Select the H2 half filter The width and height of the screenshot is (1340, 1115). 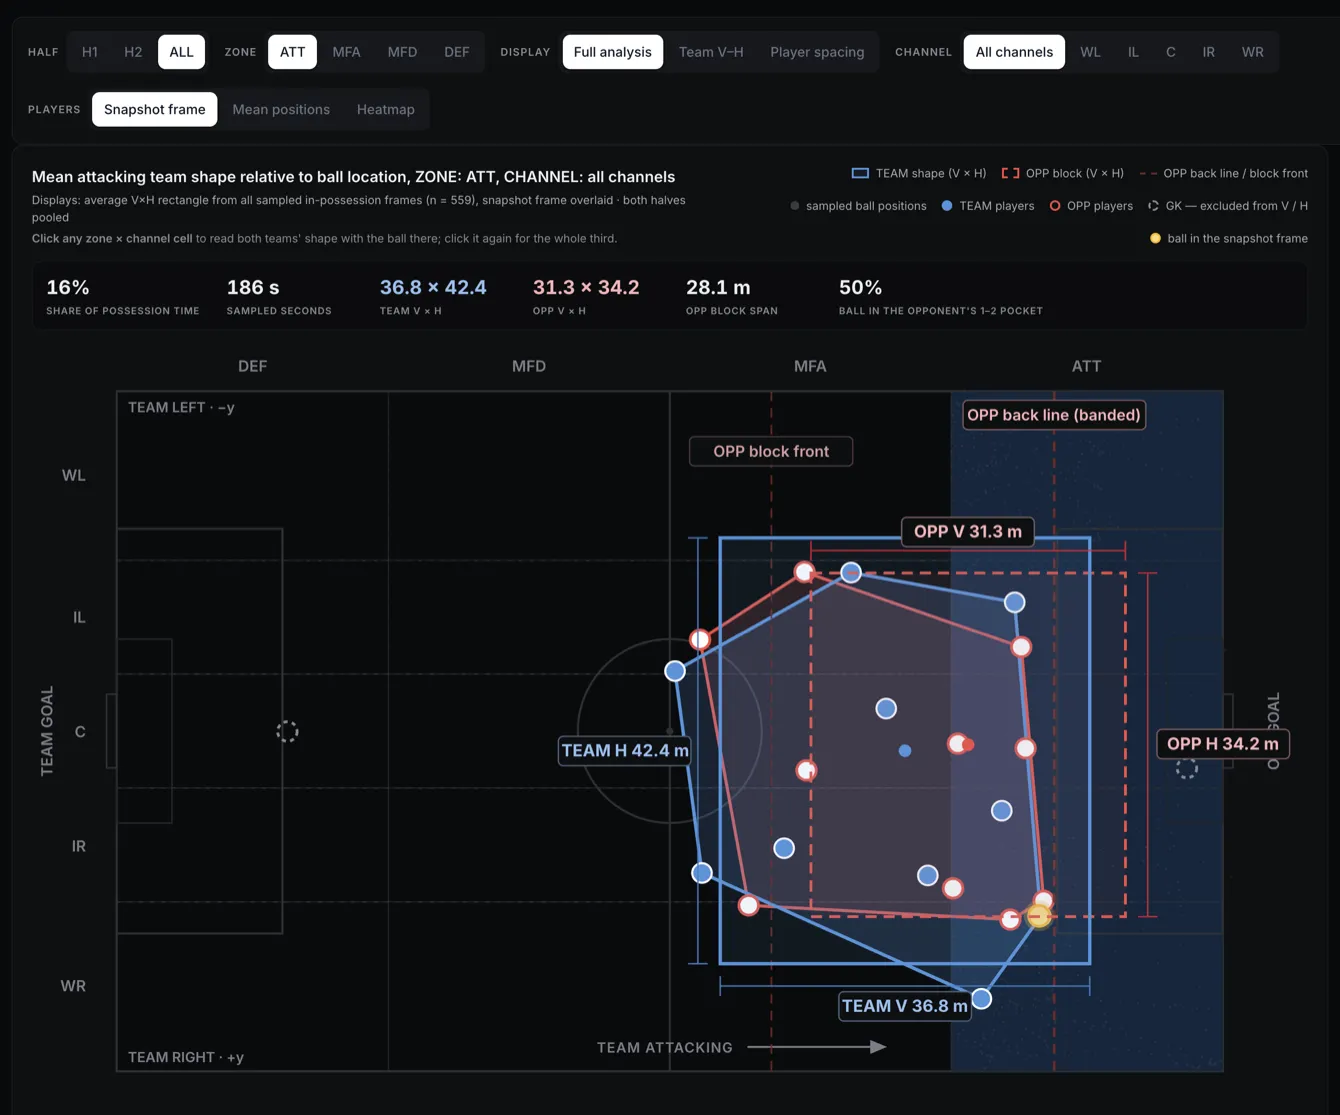[133, 52]
